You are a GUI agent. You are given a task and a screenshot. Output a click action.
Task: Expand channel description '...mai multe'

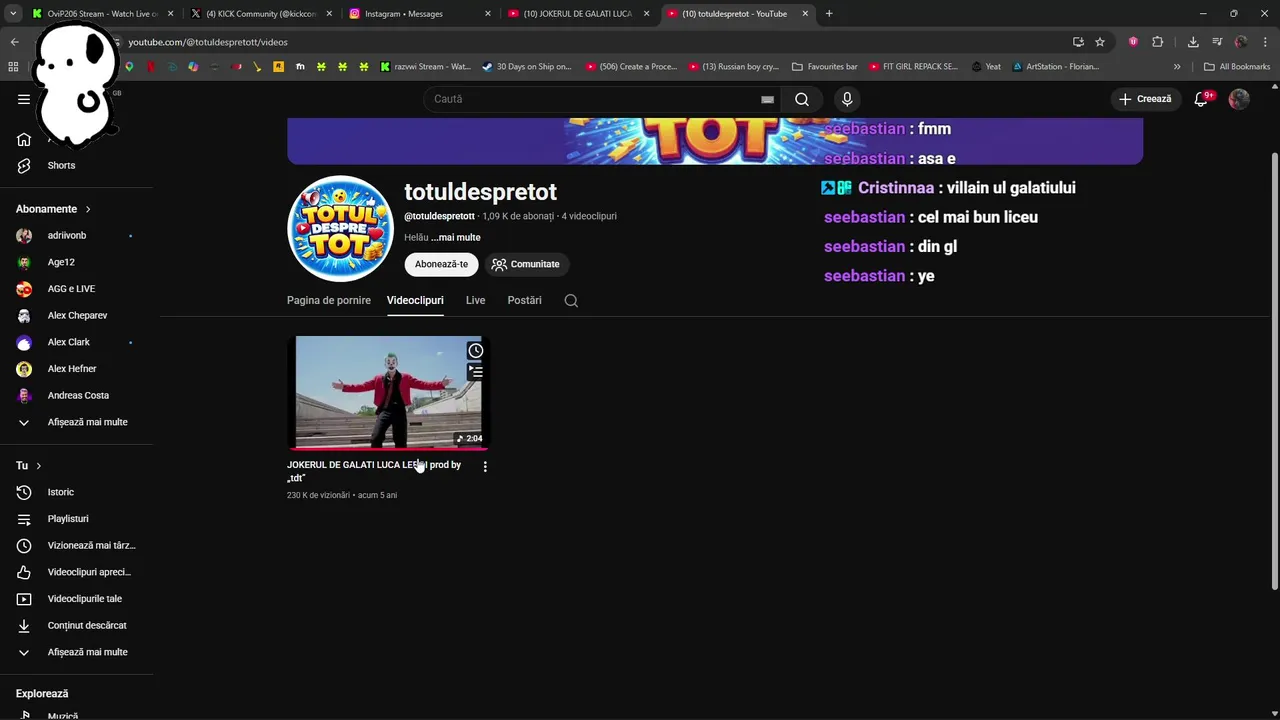456,238
